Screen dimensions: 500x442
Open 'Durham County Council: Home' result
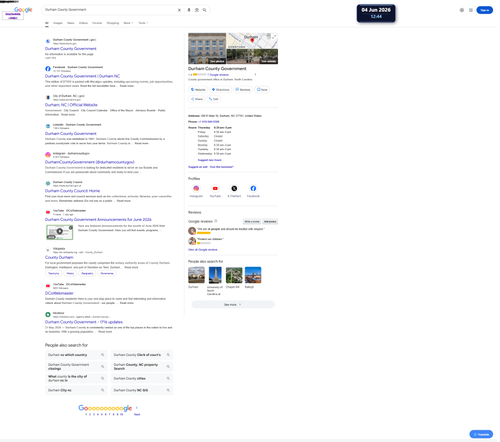pyautogui.click(x=72, y=191)
